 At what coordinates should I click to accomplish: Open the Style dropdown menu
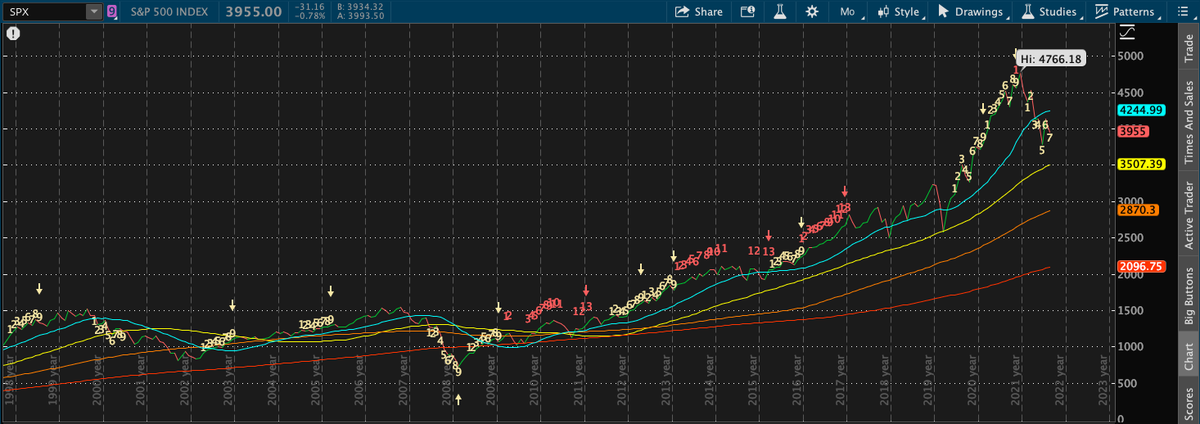click(900, 12)
